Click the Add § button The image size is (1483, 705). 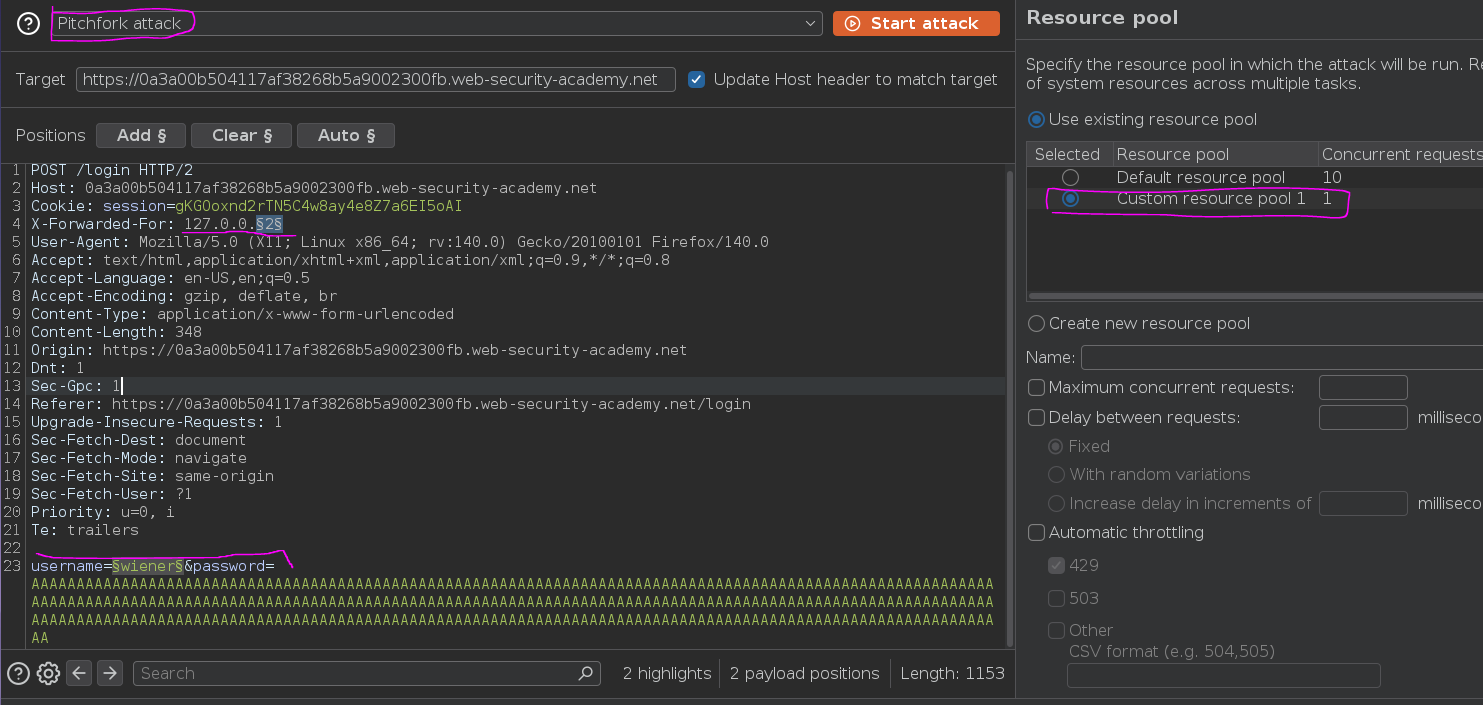tap(141, 135)
